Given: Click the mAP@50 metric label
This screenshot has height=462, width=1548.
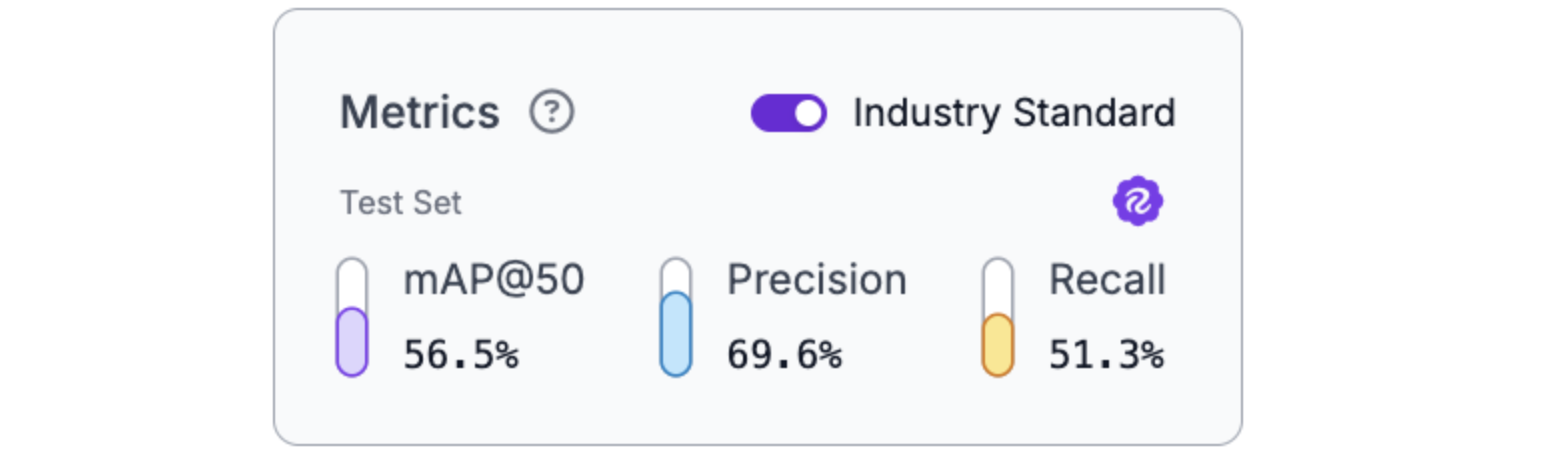Looking at the screenshot, I should (x=493, y=281).
